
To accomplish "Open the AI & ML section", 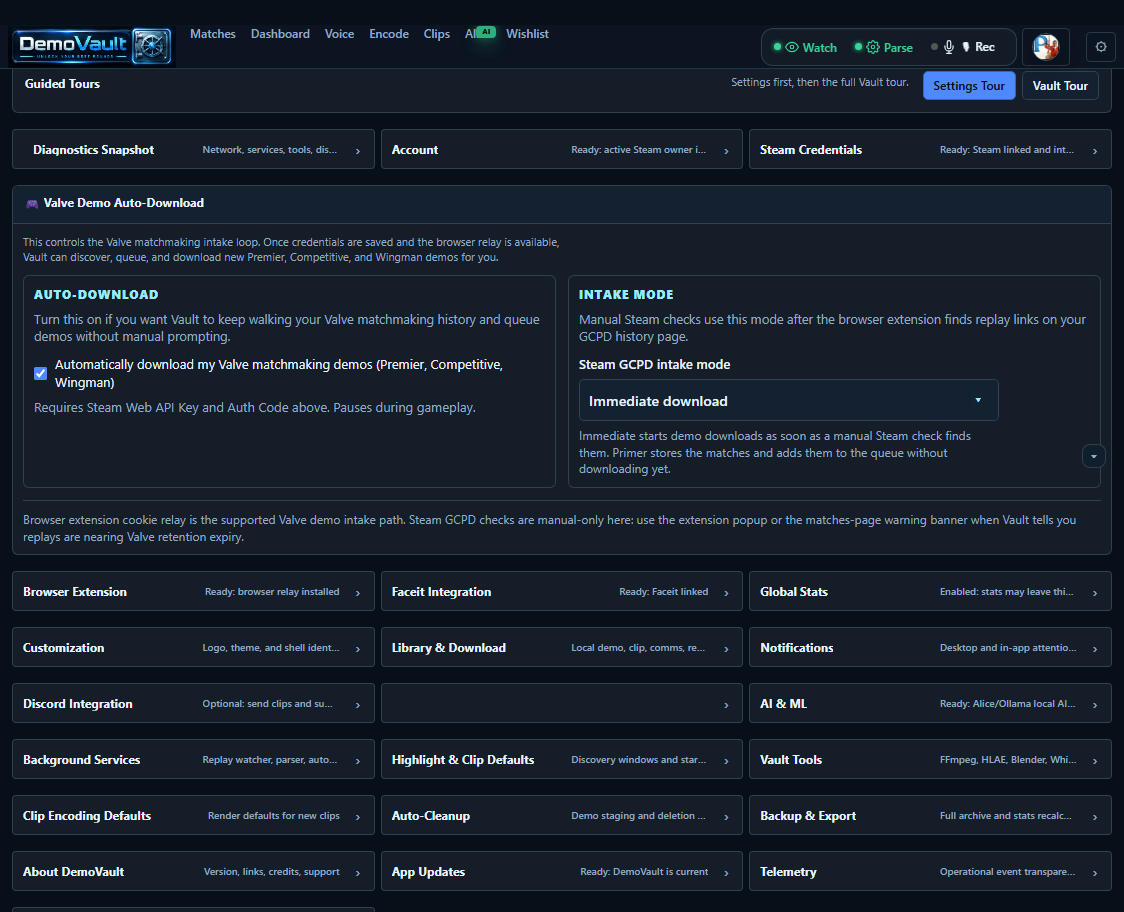I will click(930, 703).
